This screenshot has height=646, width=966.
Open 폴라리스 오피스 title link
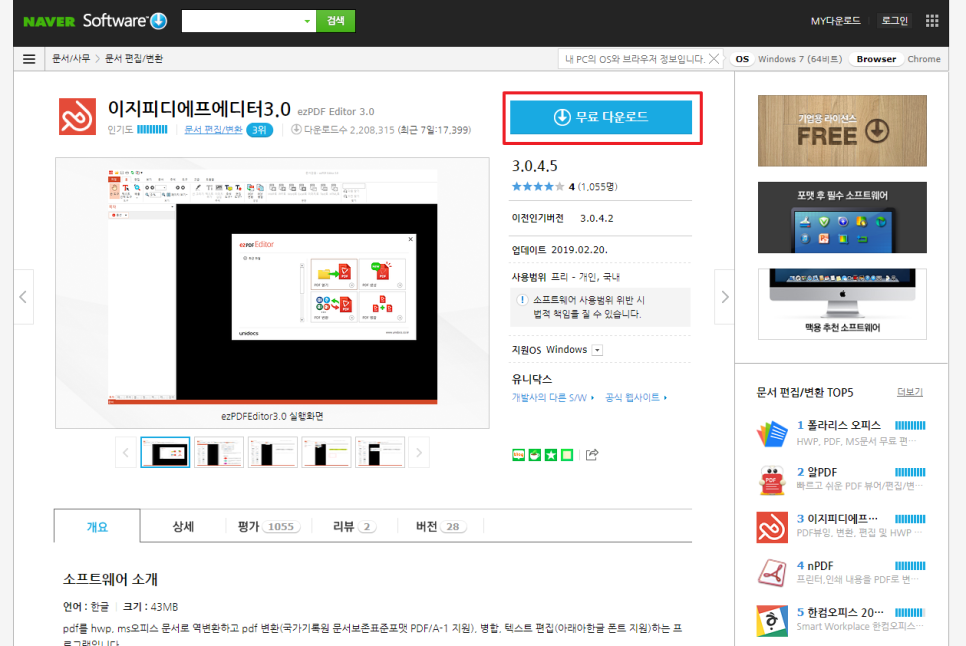844,426
